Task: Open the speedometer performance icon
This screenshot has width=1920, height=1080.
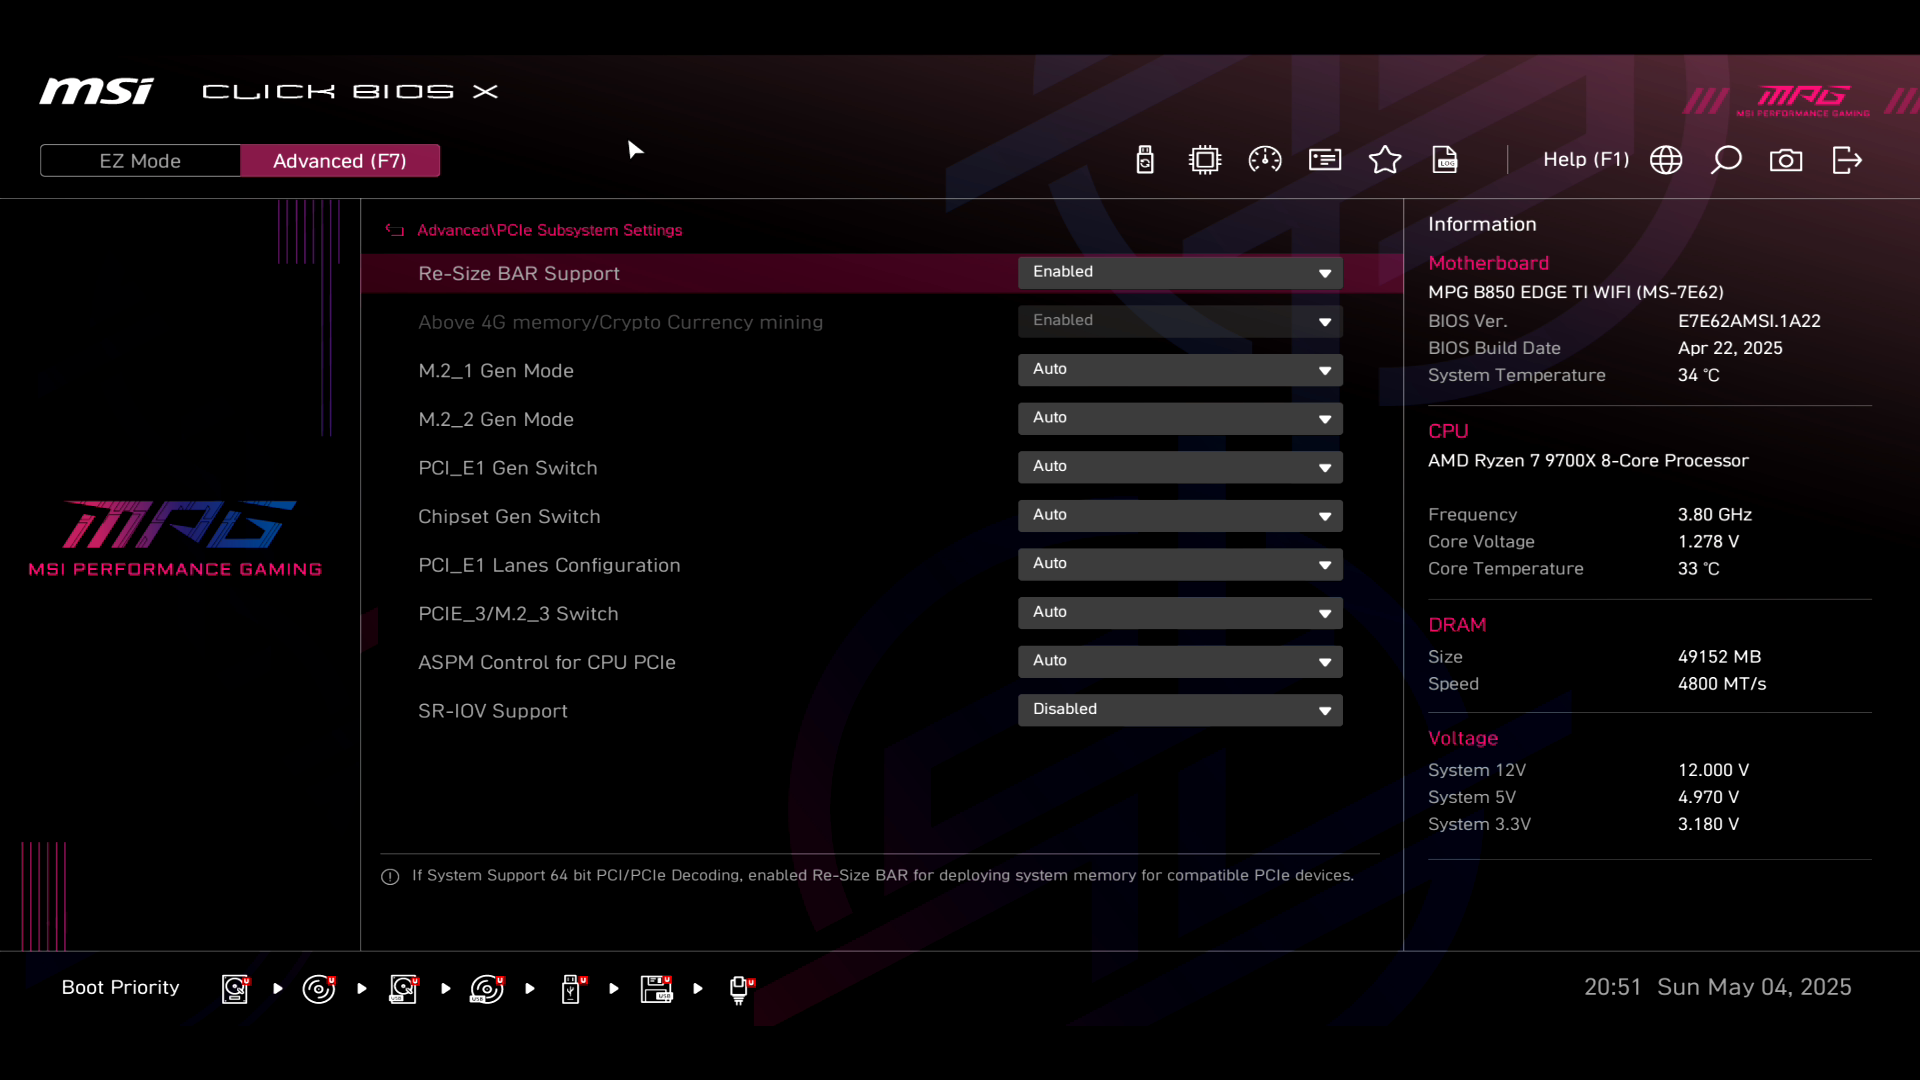Action: pyautogui.click(x=1265, y=160)
